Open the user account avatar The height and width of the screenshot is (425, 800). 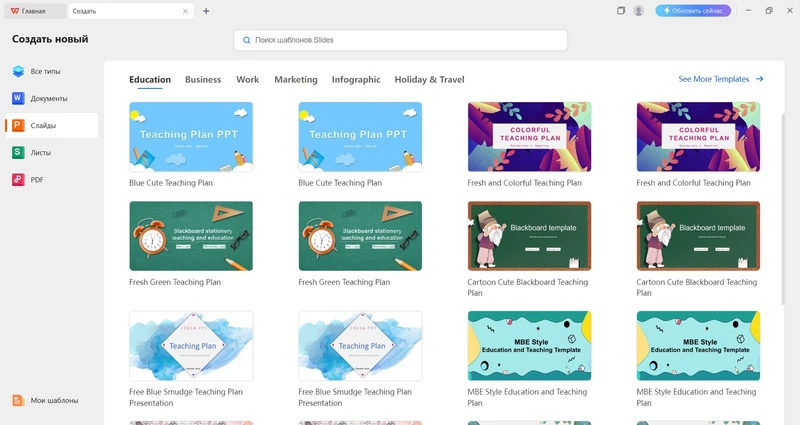[x=638, y=11]
